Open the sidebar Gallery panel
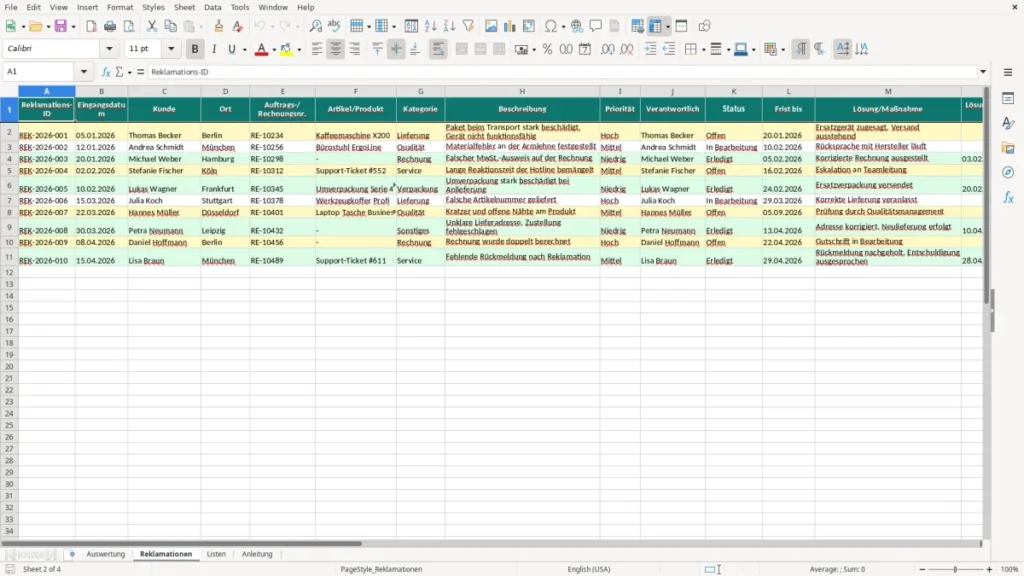1024x576 pixels. 1008,148
